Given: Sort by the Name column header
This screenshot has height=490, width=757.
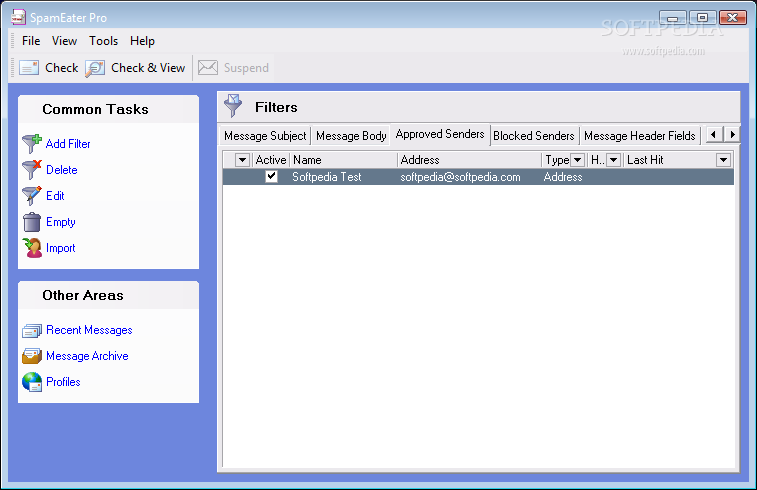Looking at the screenshot, I should coord(344,160).
